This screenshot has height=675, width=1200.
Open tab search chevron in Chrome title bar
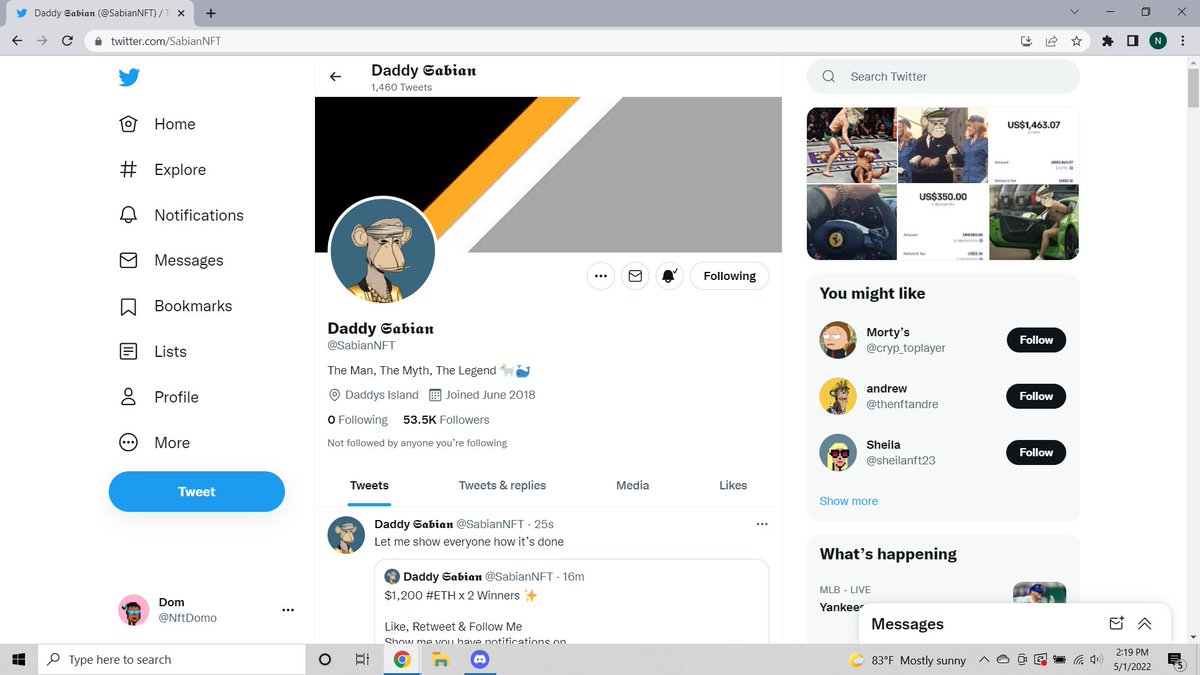tap(1074, 12)
